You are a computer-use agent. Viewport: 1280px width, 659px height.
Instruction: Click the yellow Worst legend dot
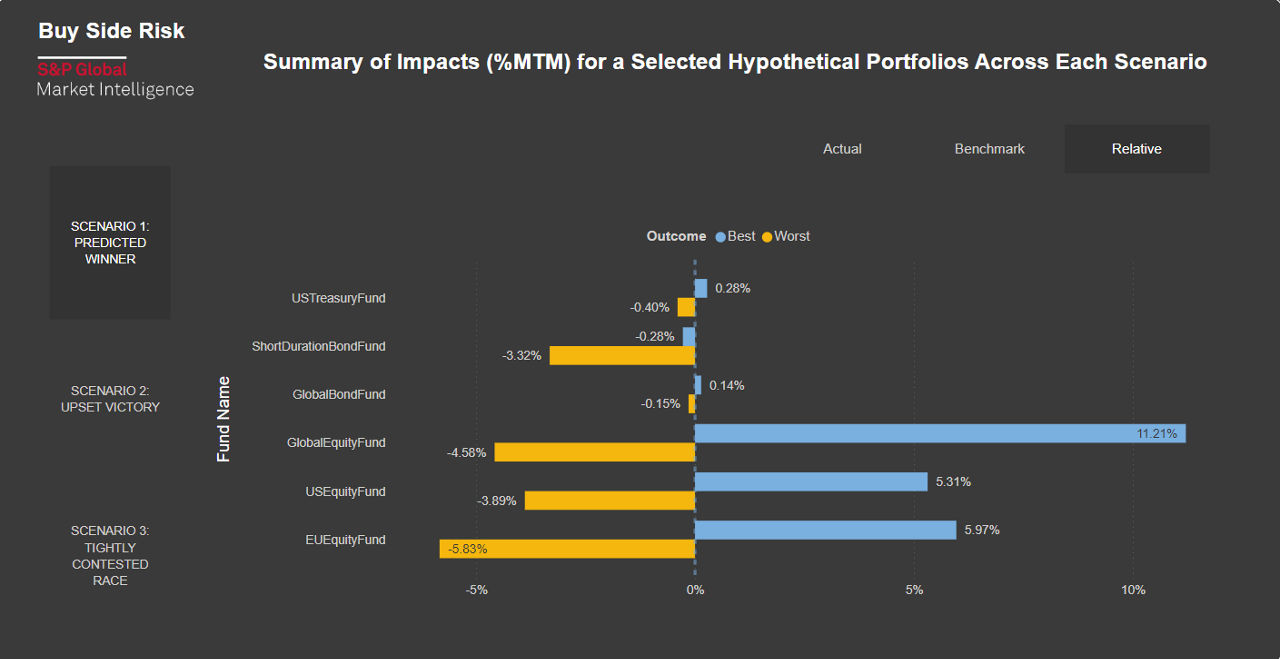click(x=767, y=237)
